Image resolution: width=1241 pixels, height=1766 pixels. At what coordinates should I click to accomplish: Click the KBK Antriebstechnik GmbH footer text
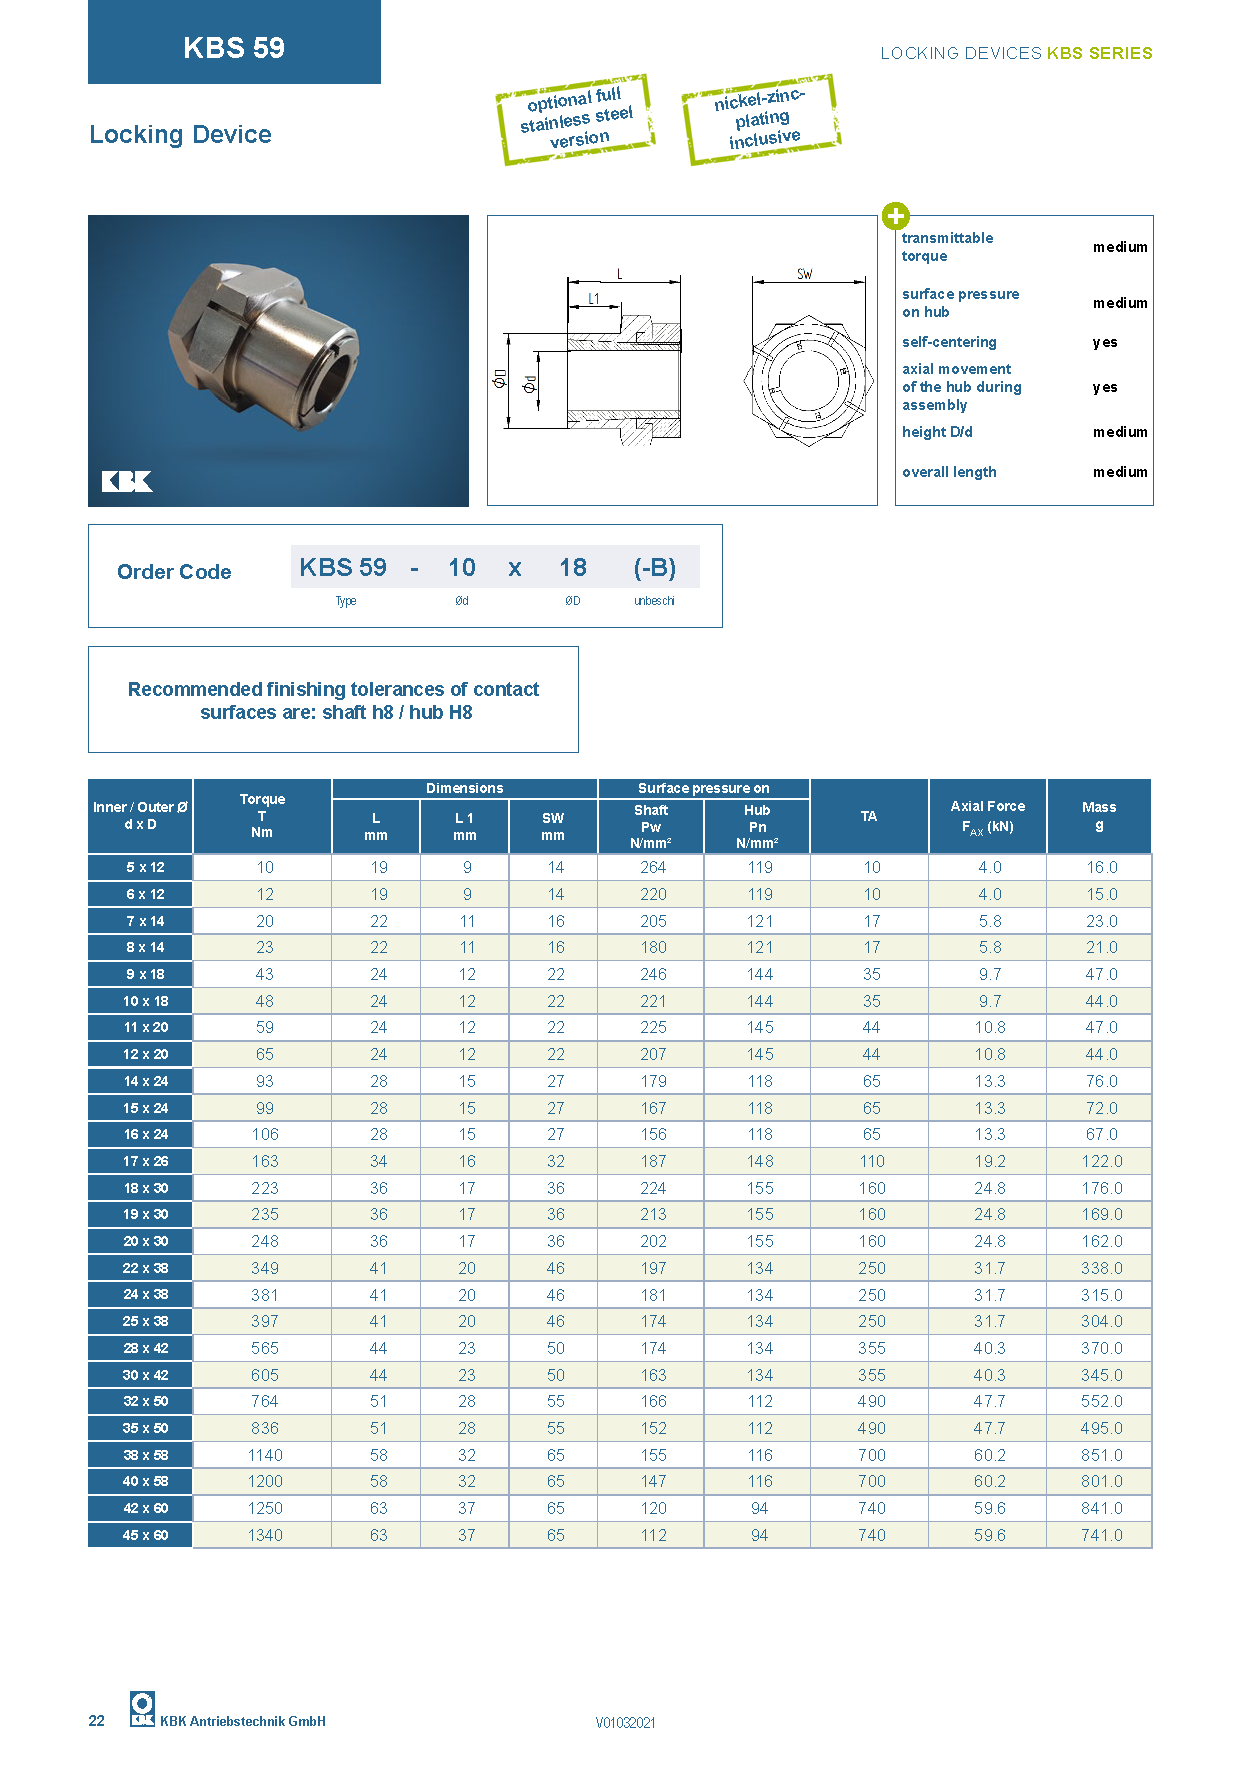pyautogui.click(x=243, y=1721)
